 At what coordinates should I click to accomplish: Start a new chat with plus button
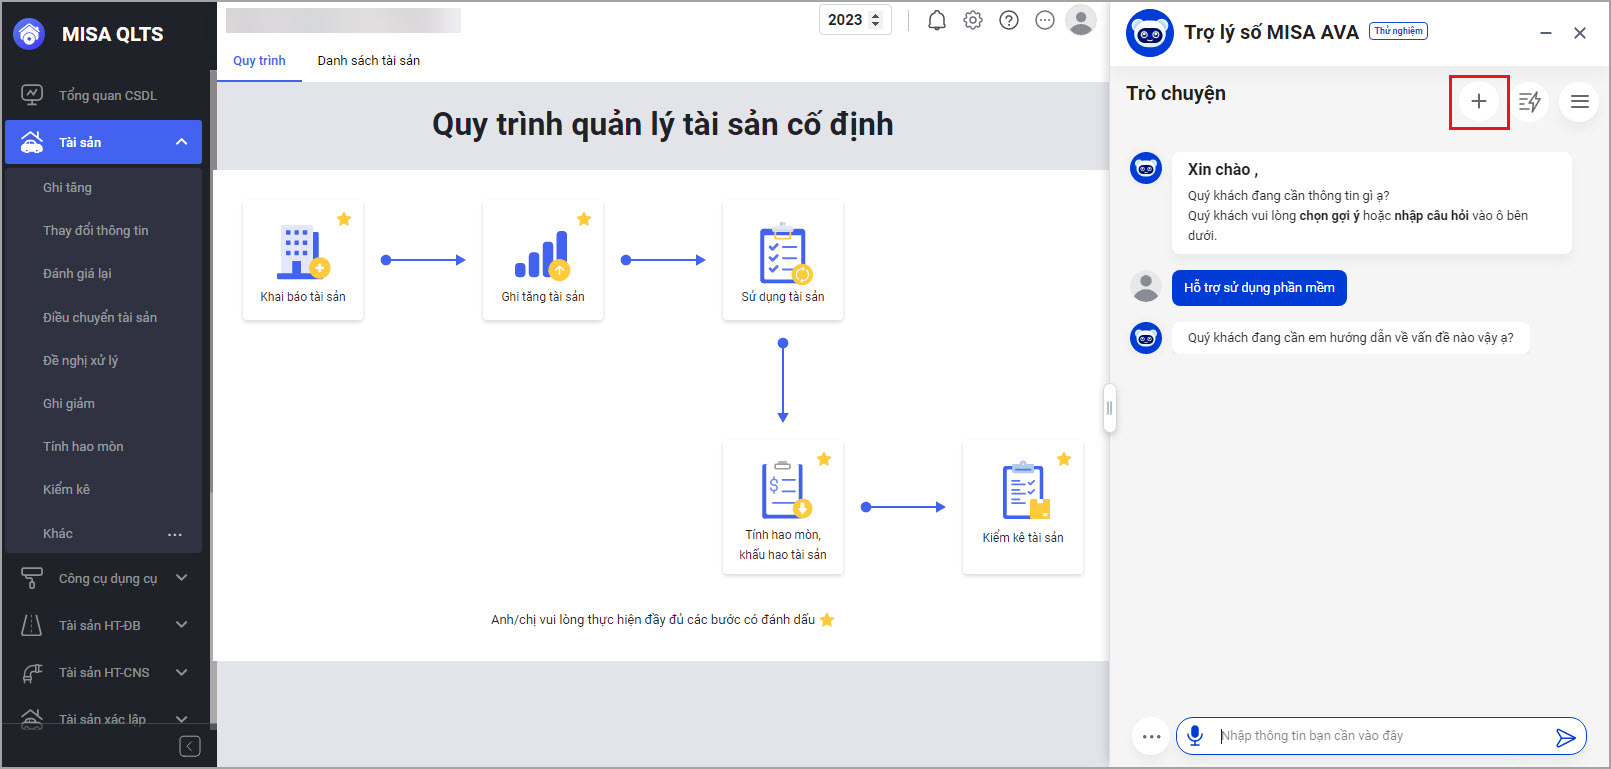[1479, 101]
